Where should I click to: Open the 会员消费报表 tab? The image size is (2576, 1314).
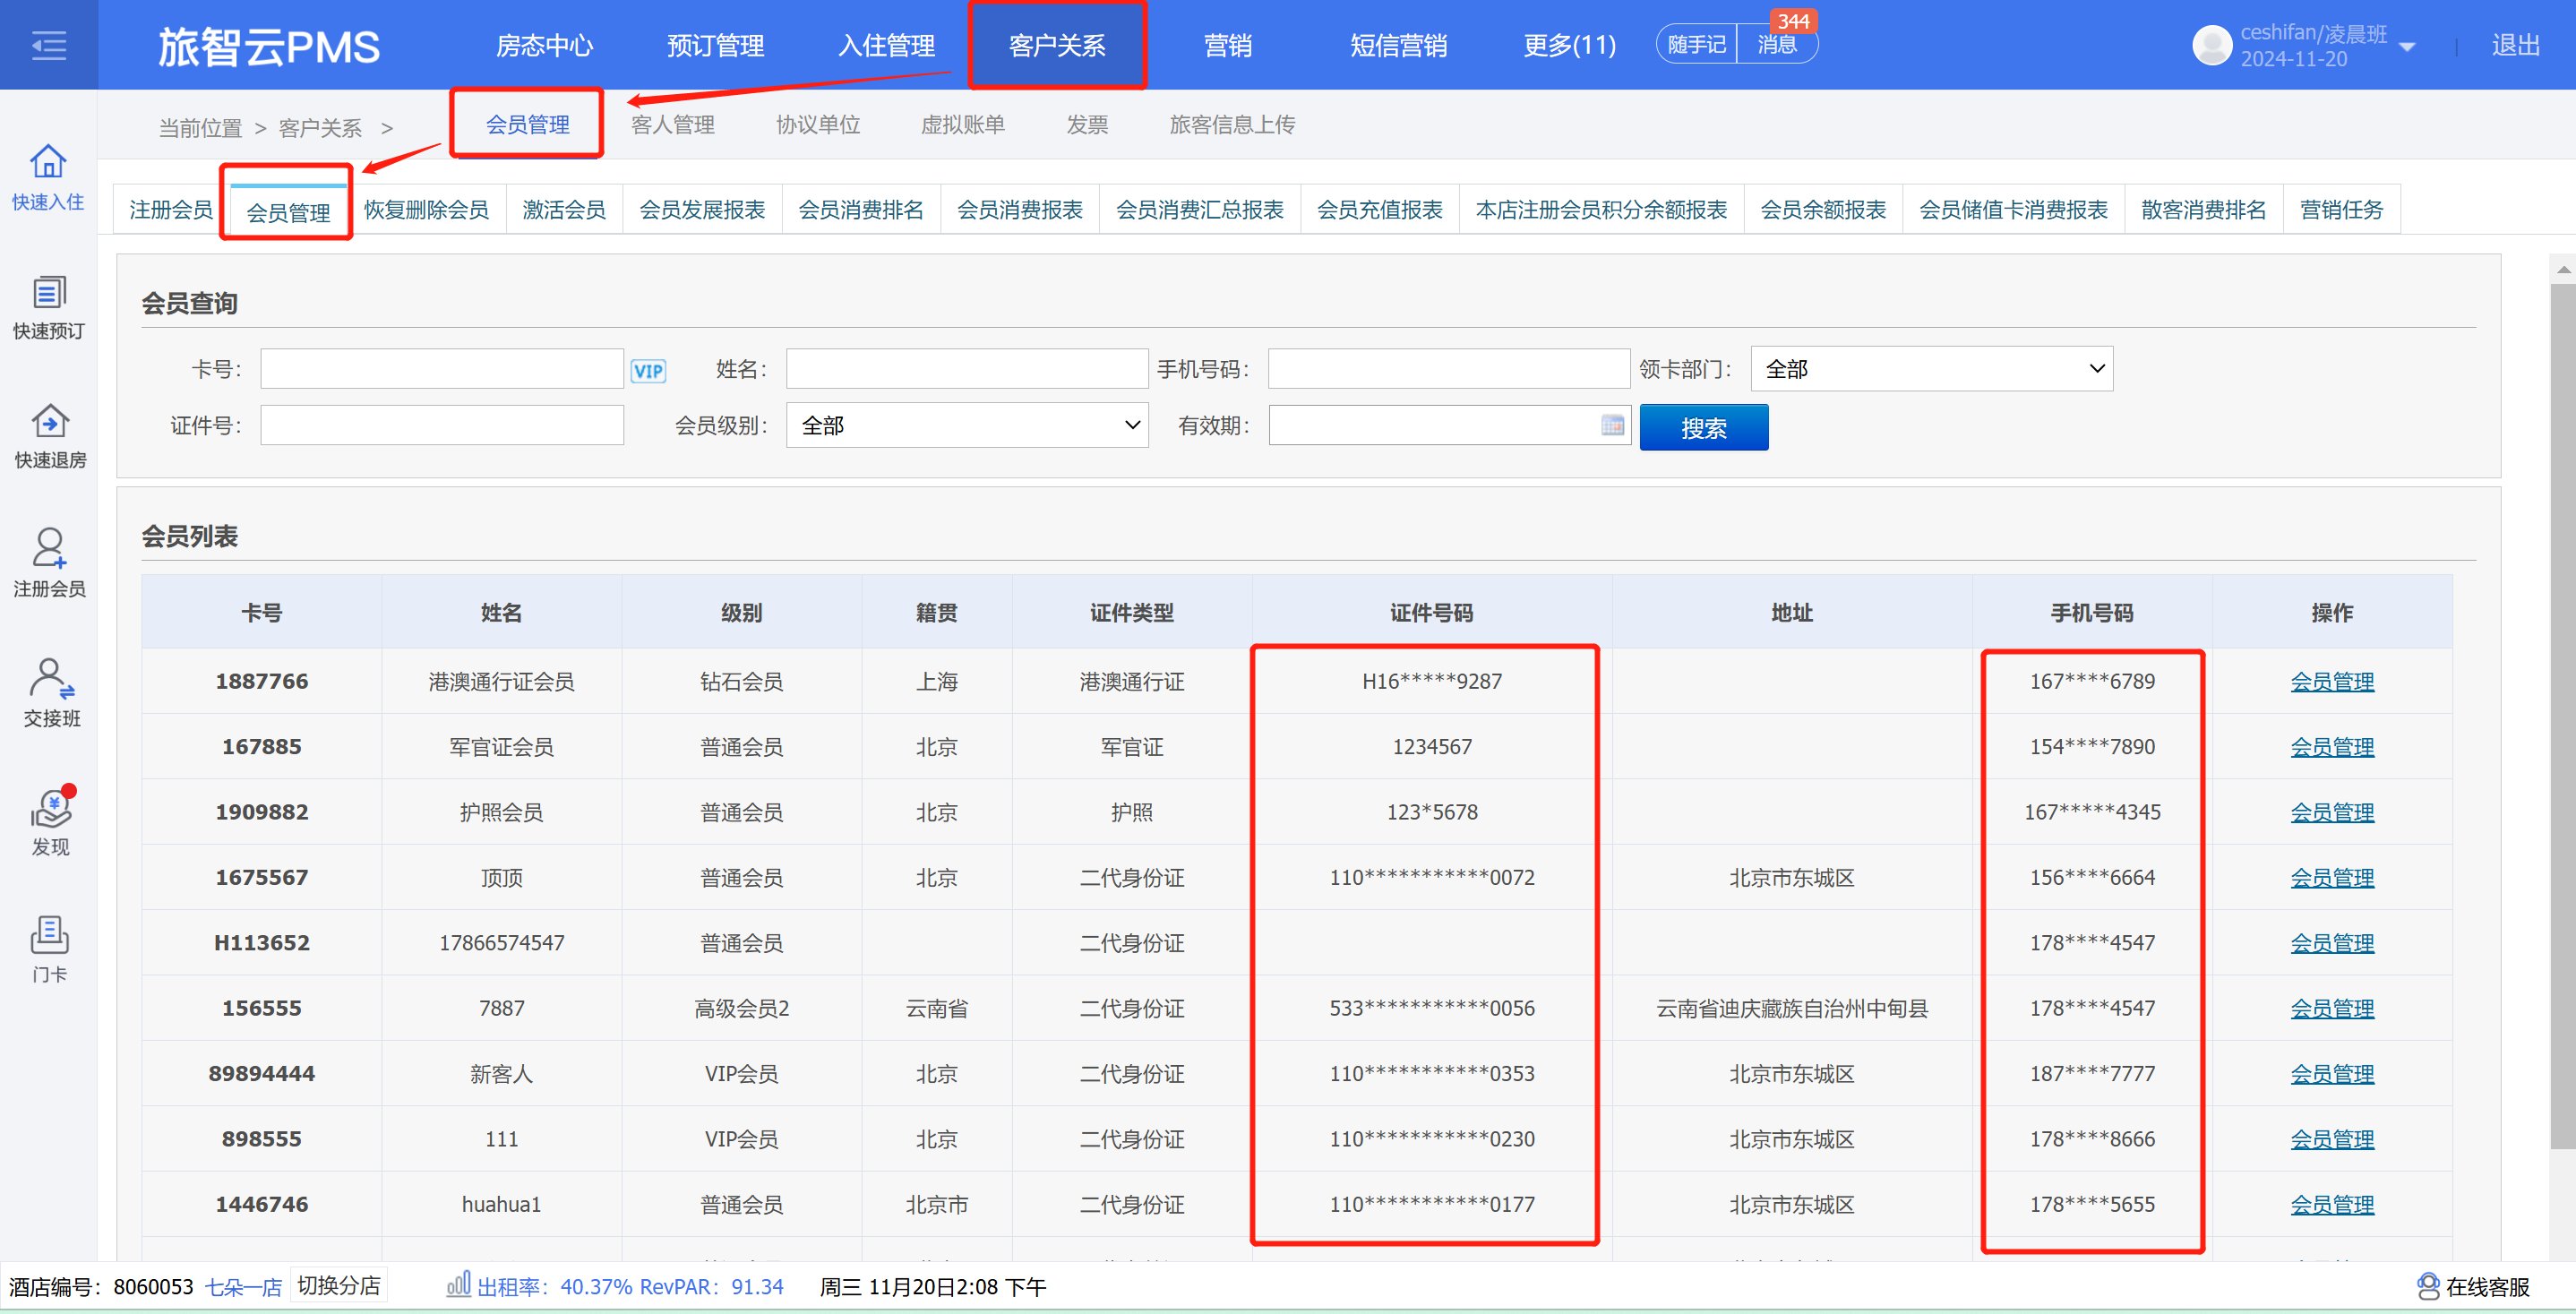pyautogui.click(x=1020, y=209)
